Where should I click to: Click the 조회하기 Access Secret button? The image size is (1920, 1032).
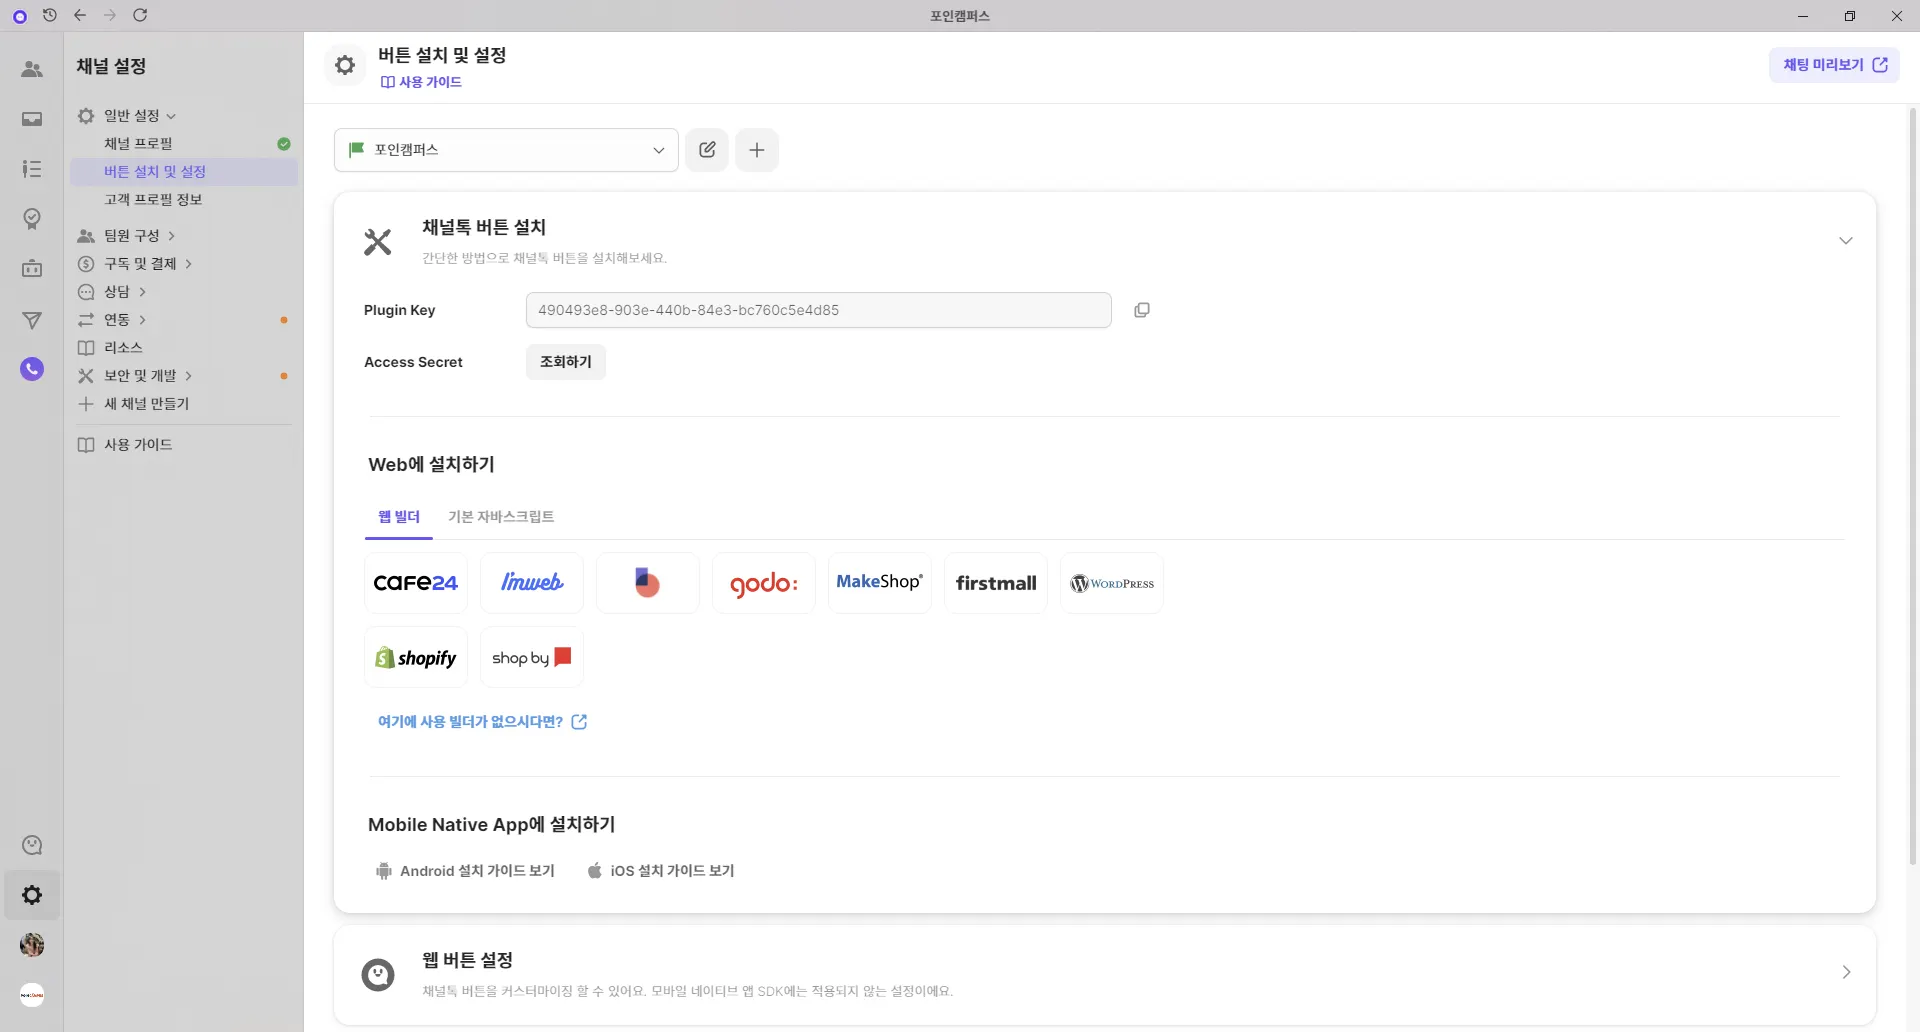(x=566, y=362)
